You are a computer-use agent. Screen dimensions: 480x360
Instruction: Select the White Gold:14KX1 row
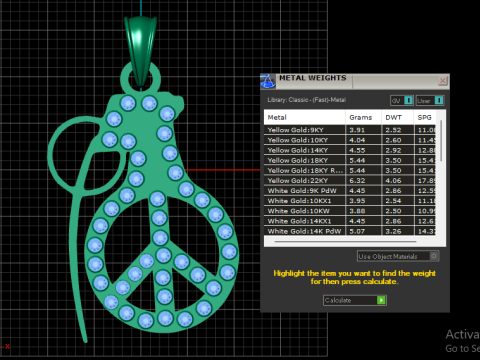coord(350,221)
